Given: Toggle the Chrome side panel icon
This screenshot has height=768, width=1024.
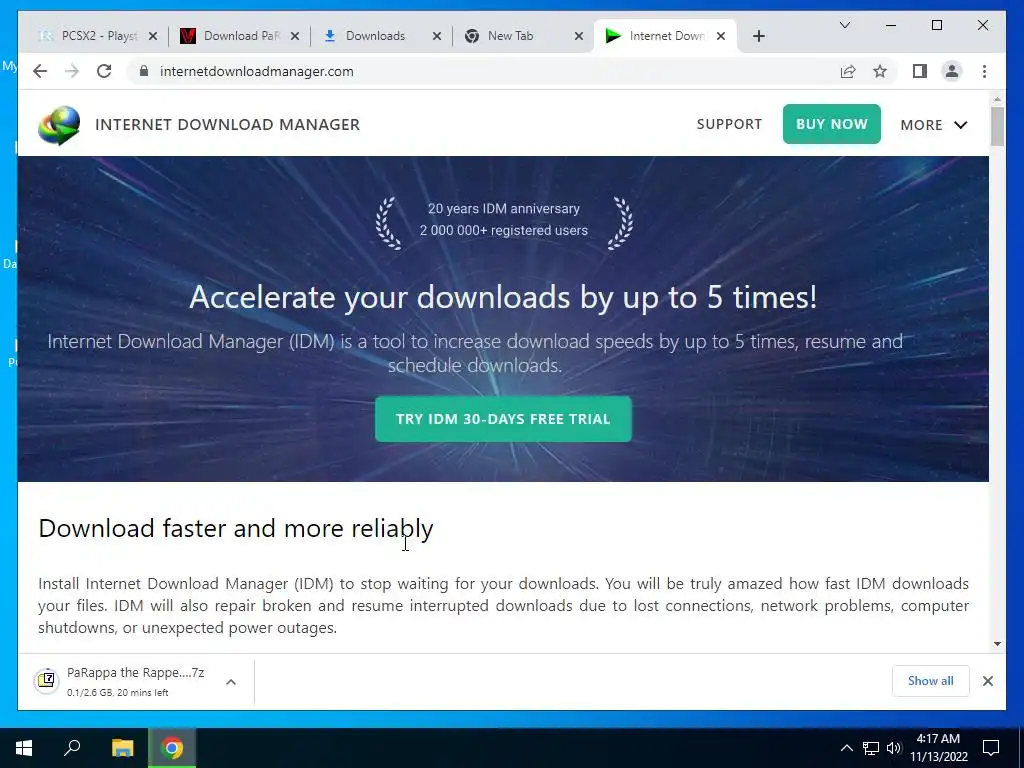Looking at the screenshot, I should click(x=920, y=71).
